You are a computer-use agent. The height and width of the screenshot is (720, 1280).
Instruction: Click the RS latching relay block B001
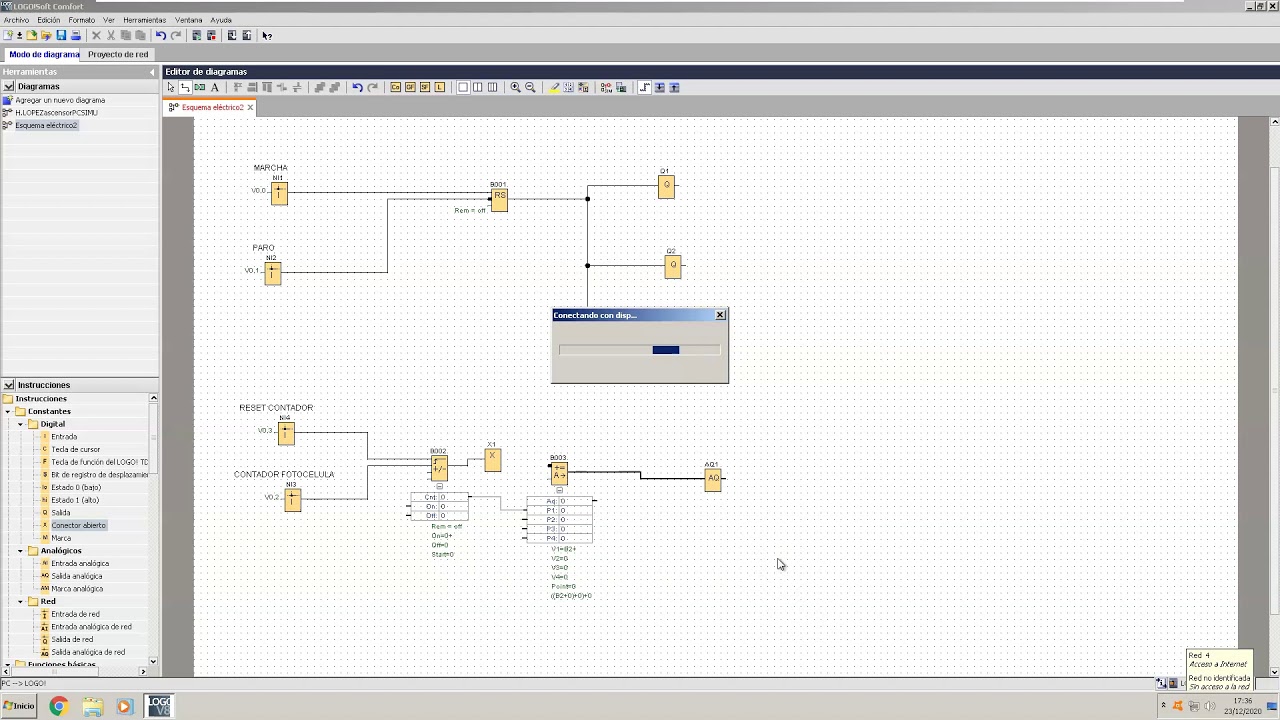pyautogui.click(x=499, y=199)
